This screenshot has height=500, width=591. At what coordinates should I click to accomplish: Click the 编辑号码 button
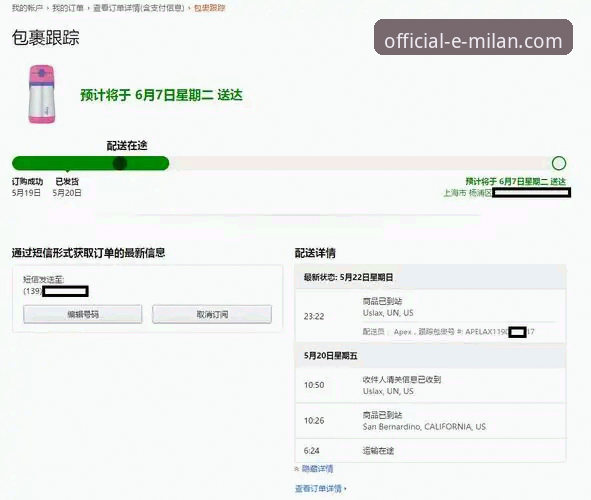click(83, 314)
